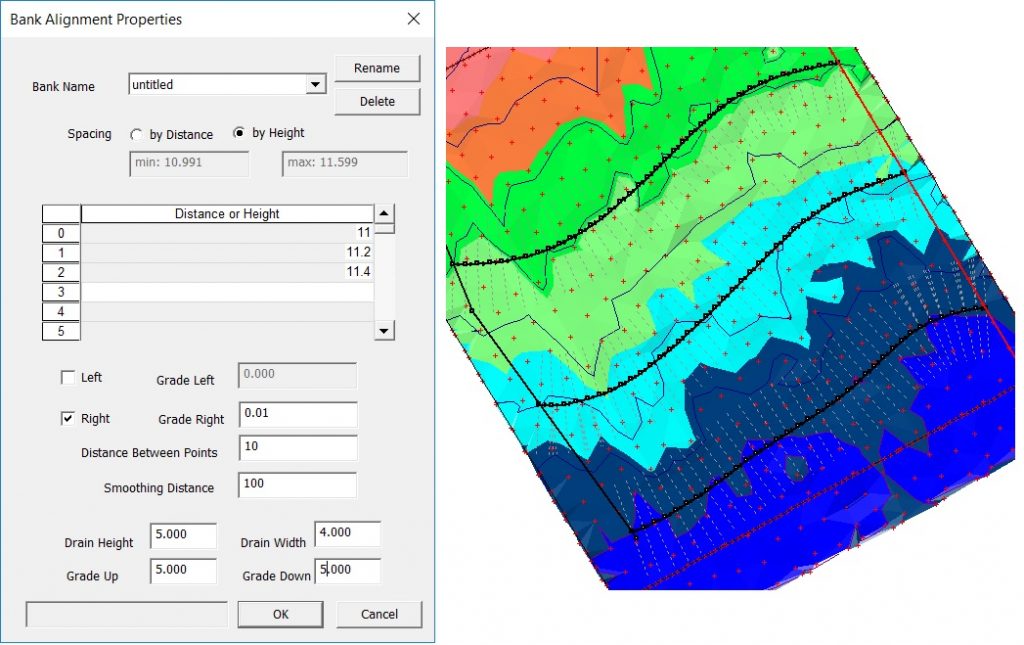This screenshot has width=1024, height=645.
Task: Dismiss the dialog via Cancel
Action: pos(379,614)
